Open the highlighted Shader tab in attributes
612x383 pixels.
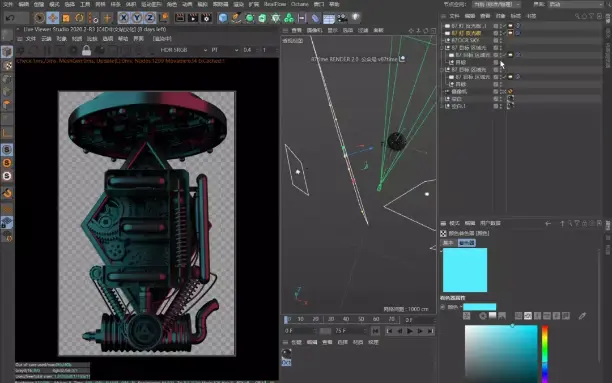pyautogui.click(x=466, y=242)
